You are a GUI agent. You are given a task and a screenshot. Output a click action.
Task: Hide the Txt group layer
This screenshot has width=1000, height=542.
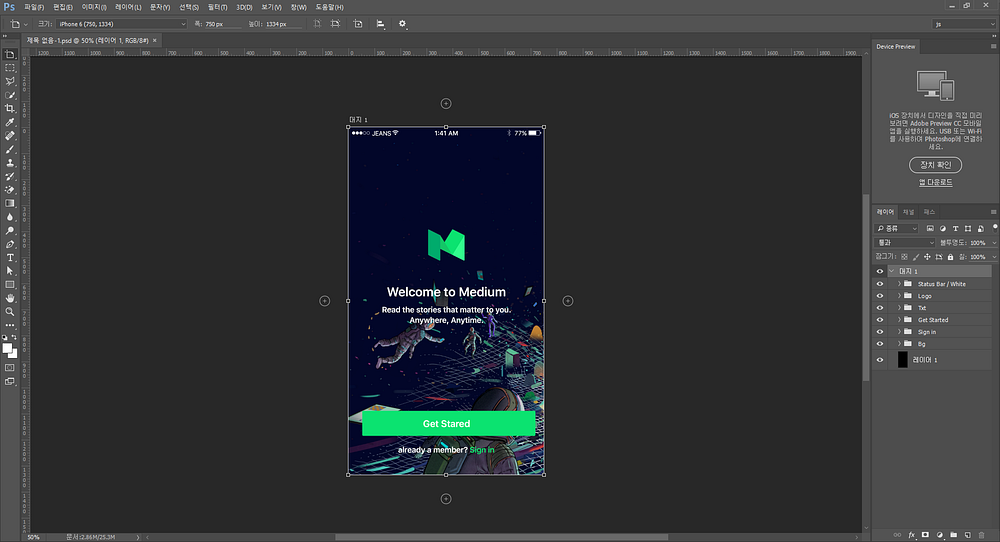coord(879,307)
